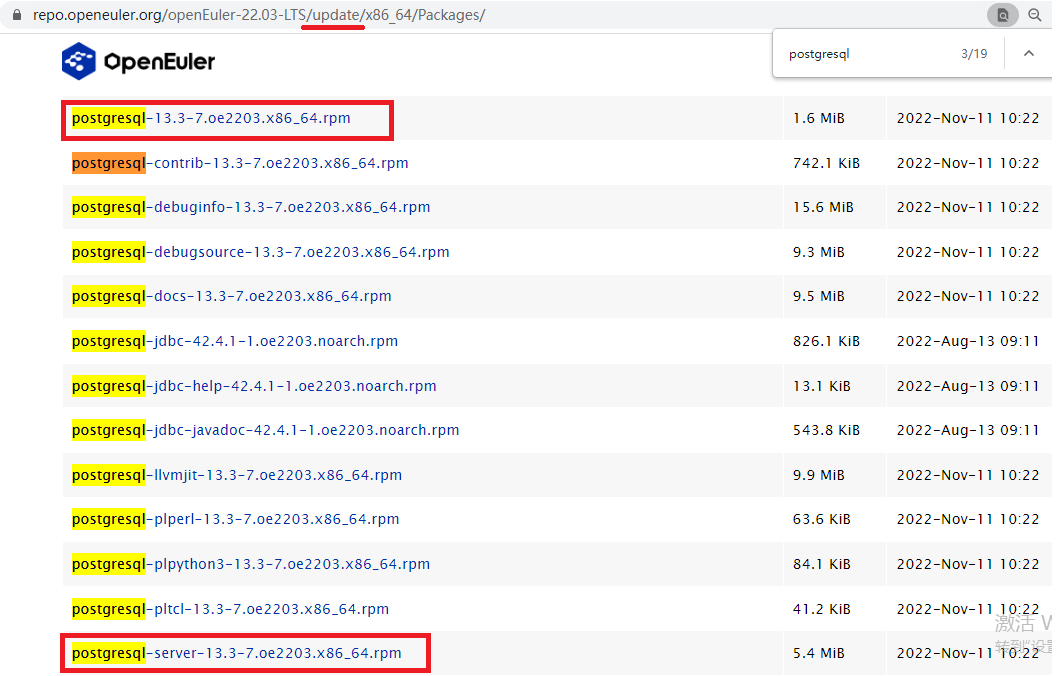Click the browser address bar URL
The image size is (1056, 676).
pos(250,15)
